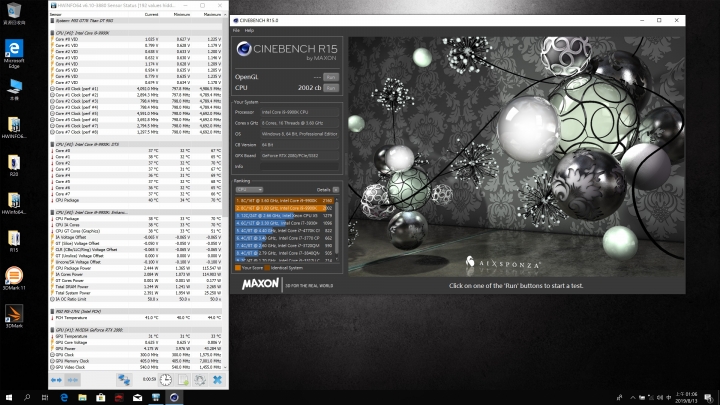The height and width of the screenshot is (405, 720).
Task: Select the PCH Temperature row
Action: pyautogui.click(x=136, y=318)
